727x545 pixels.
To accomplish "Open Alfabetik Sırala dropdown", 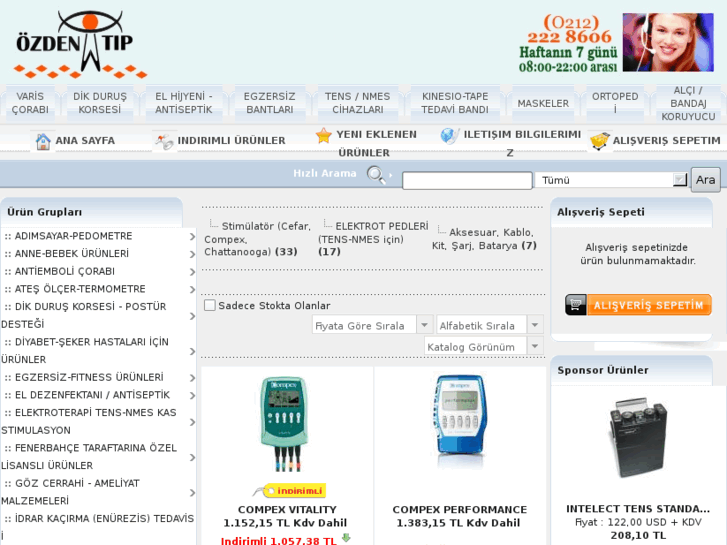I will click(490, 325).
